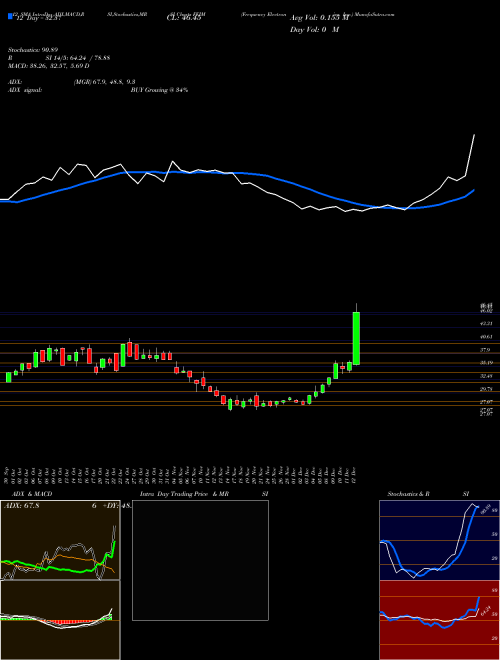Click the MACD histogram panel at the lower left

[60, 620]
